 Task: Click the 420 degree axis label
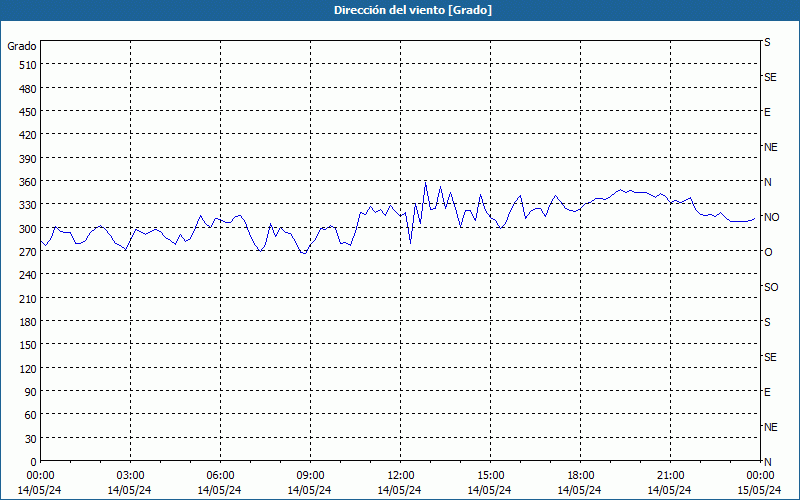(28, 135)
